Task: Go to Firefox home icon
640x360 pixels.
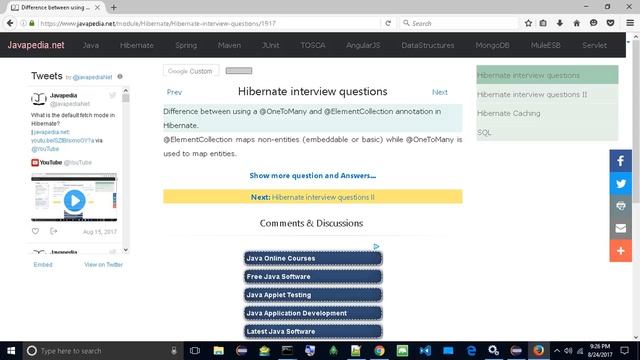Action: pyautogui.click(x=576, y=23)
